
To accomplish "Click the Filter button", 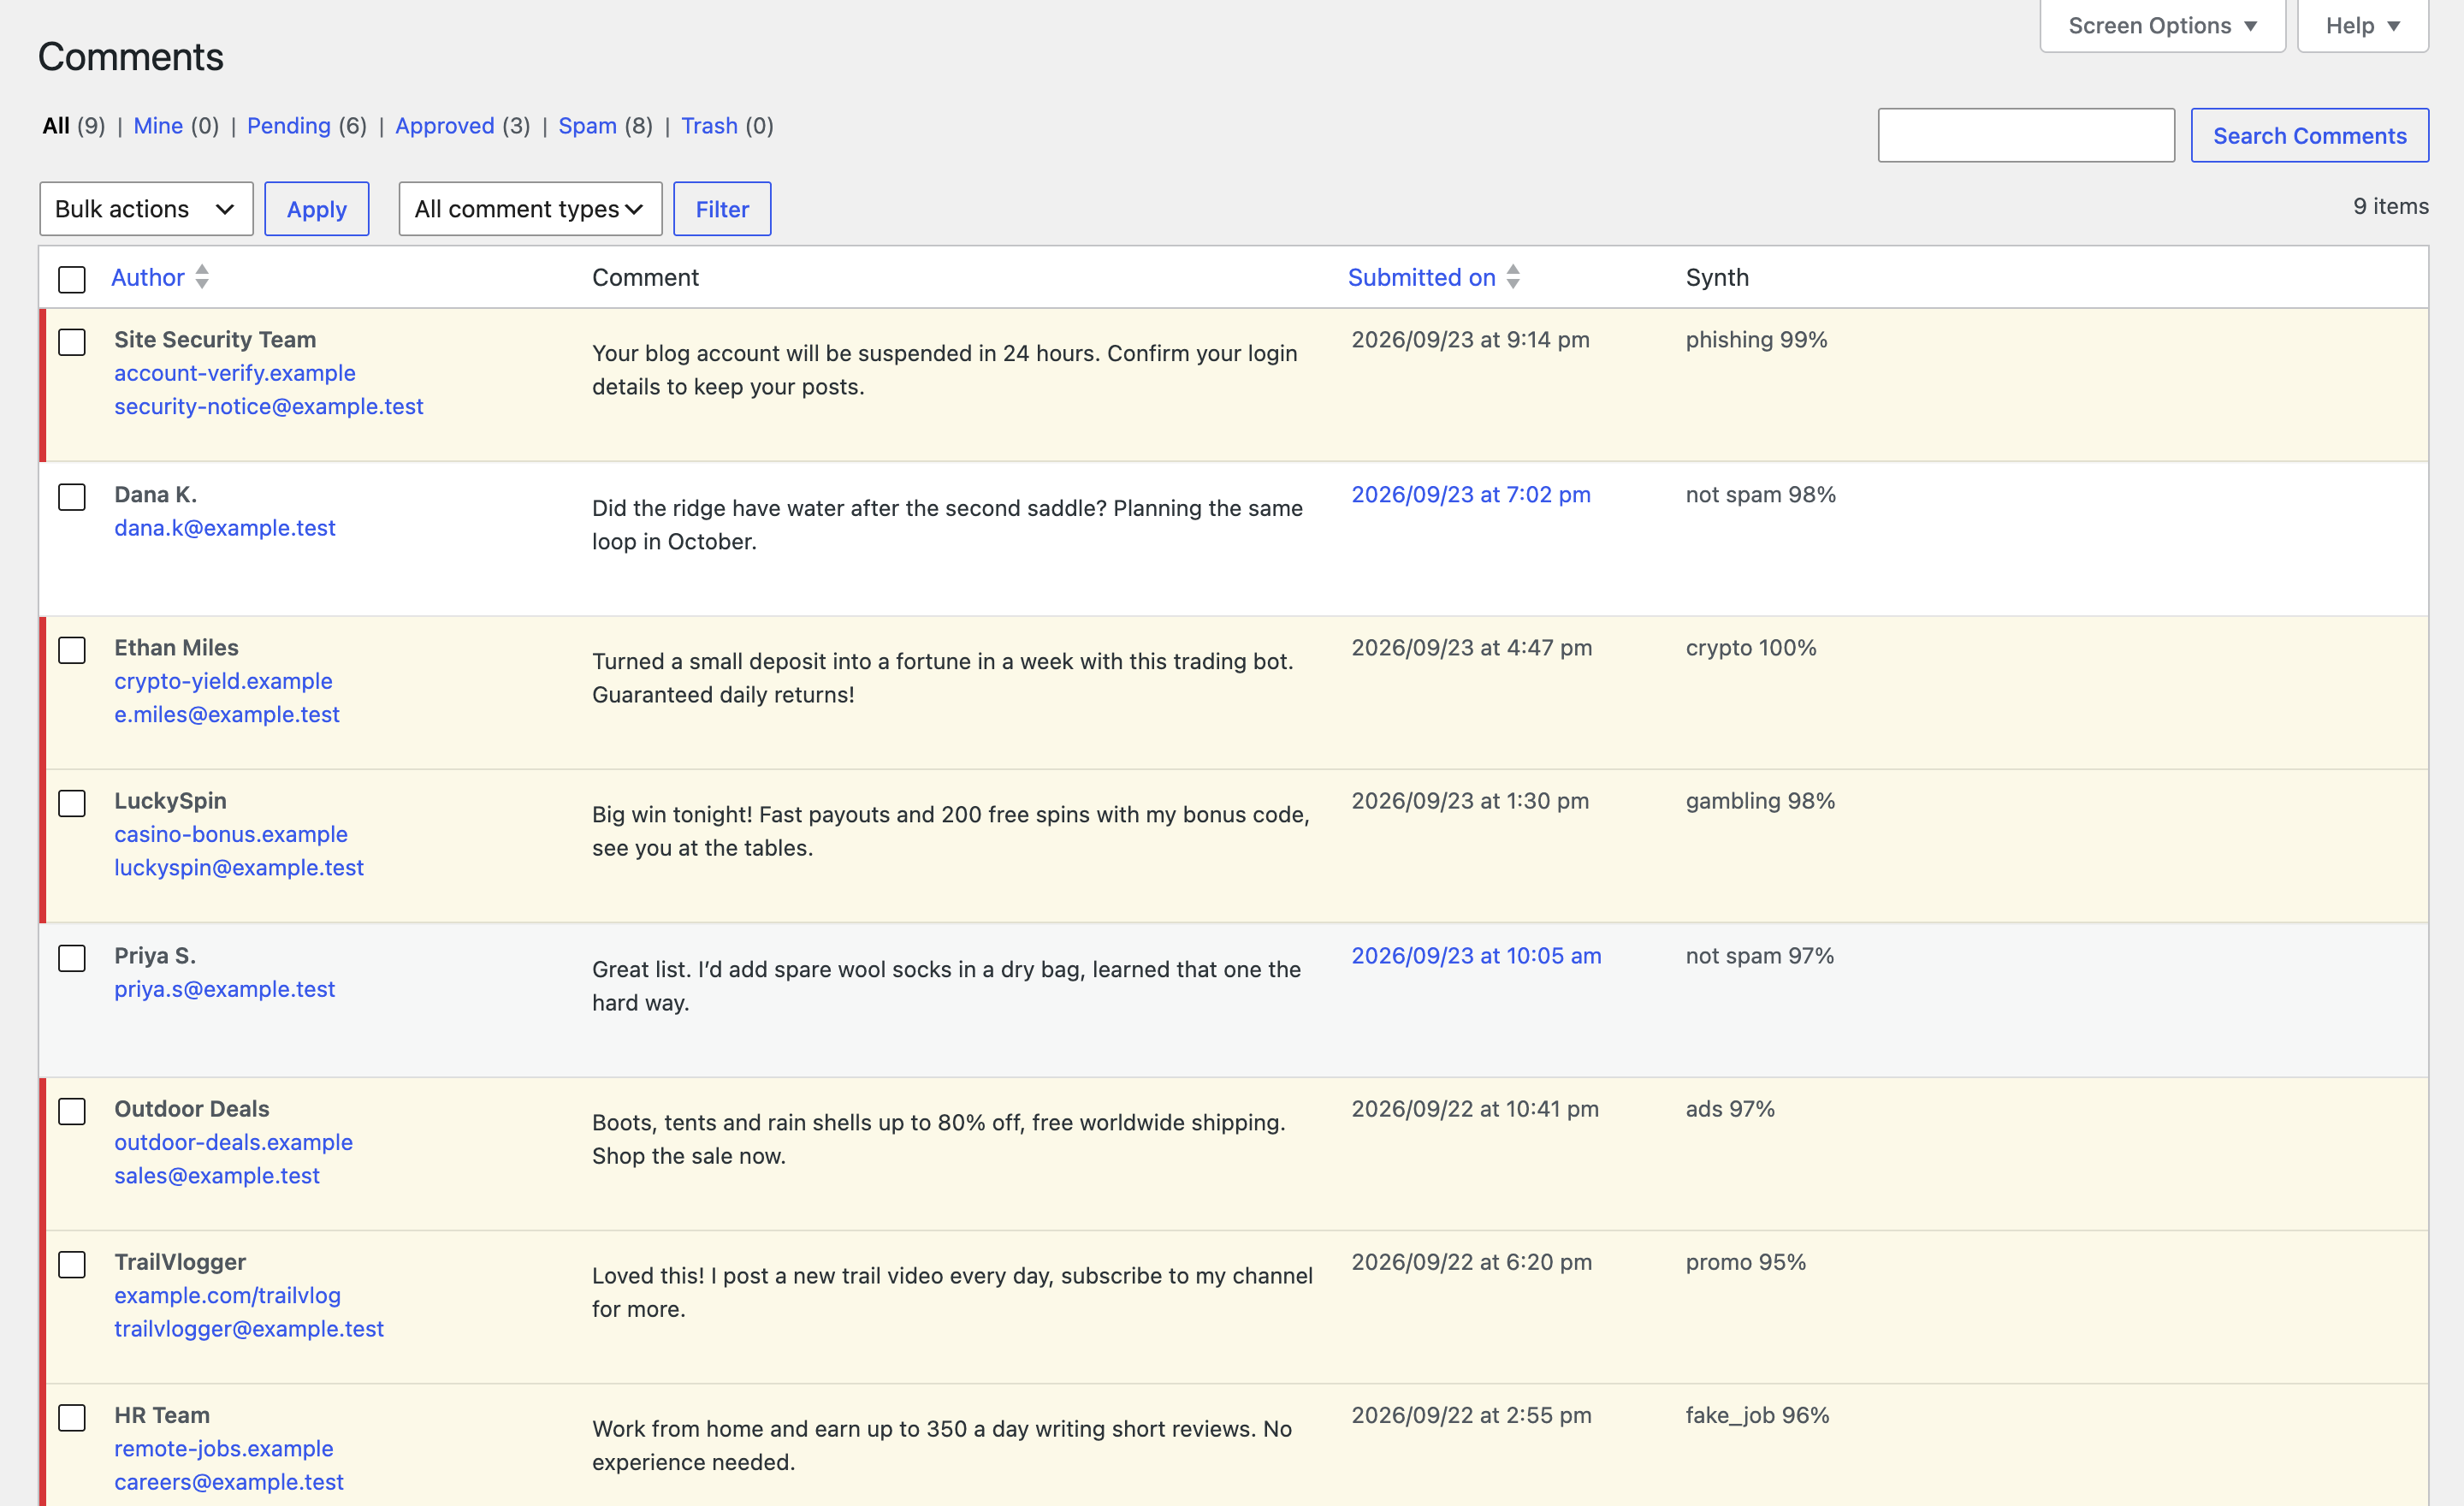I will (722, 209).
